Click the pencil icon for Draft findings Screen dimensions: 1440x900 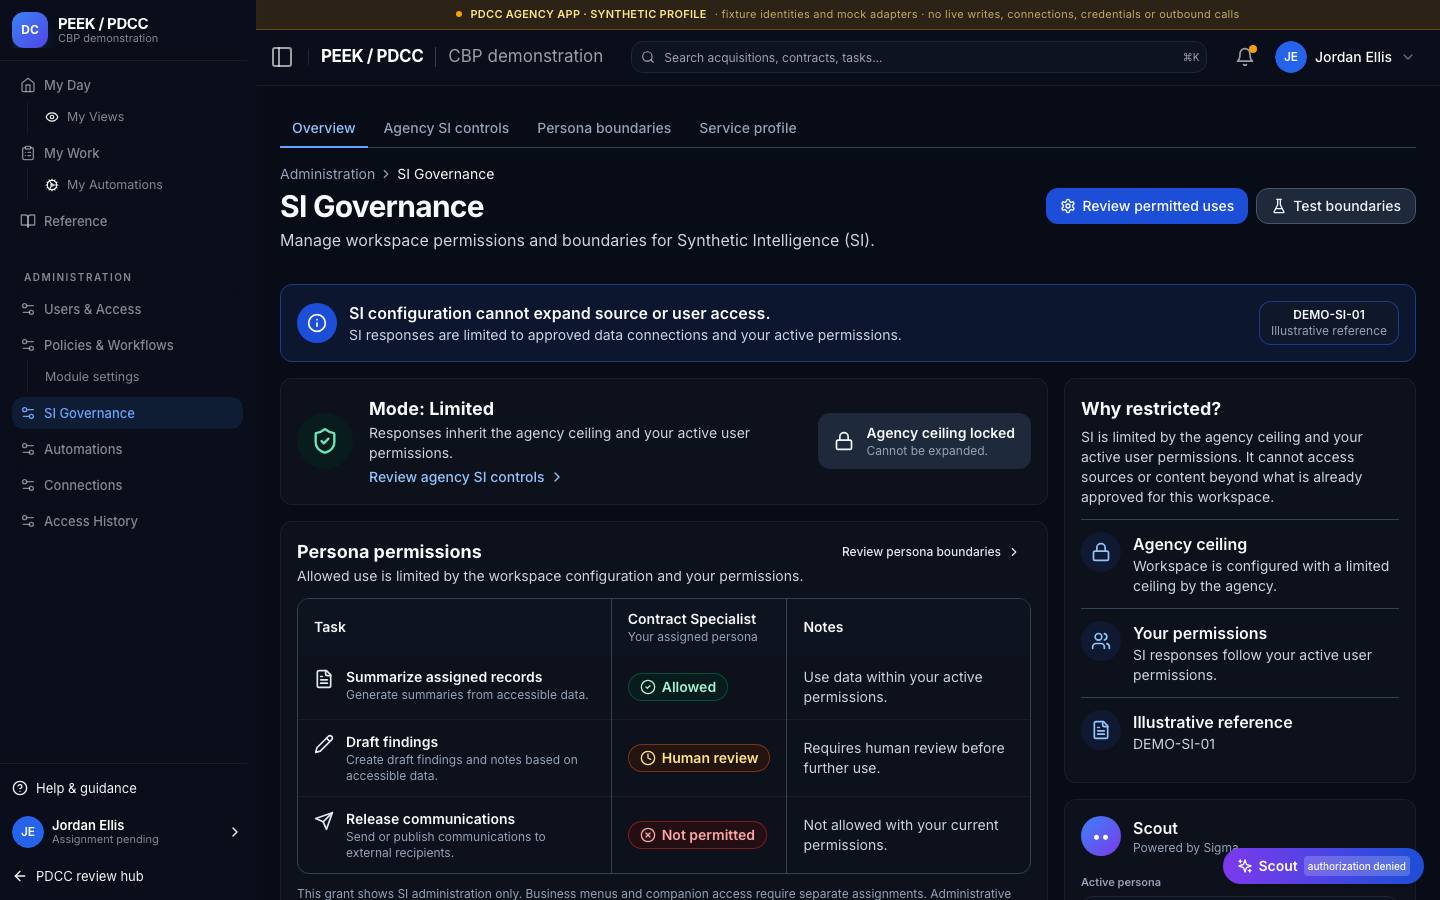pos(324,744)
